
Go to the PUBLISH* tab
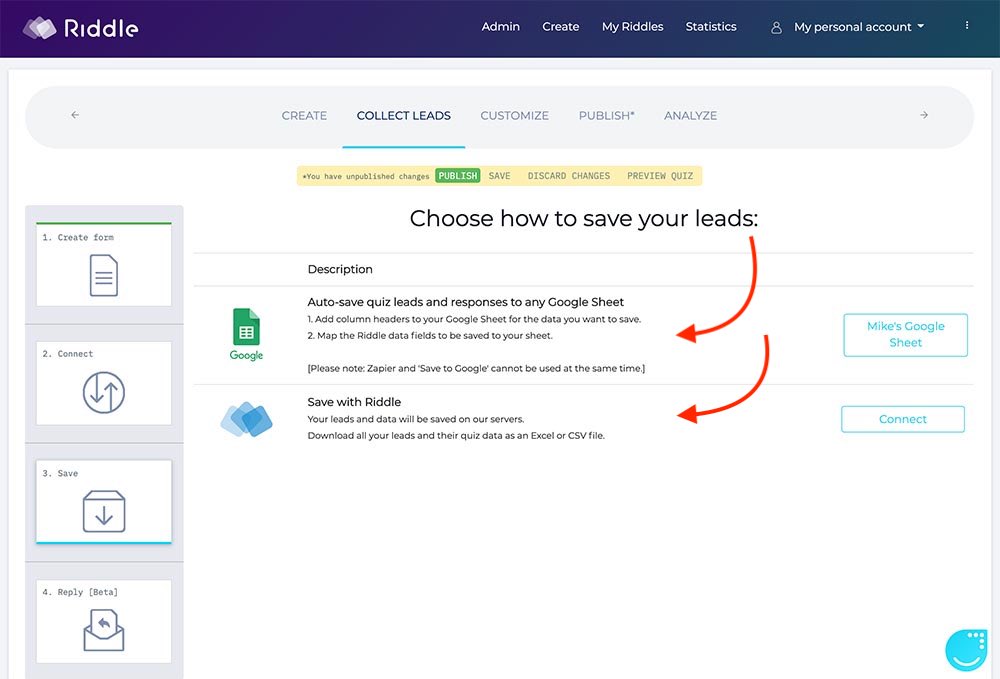pos(607,115)
